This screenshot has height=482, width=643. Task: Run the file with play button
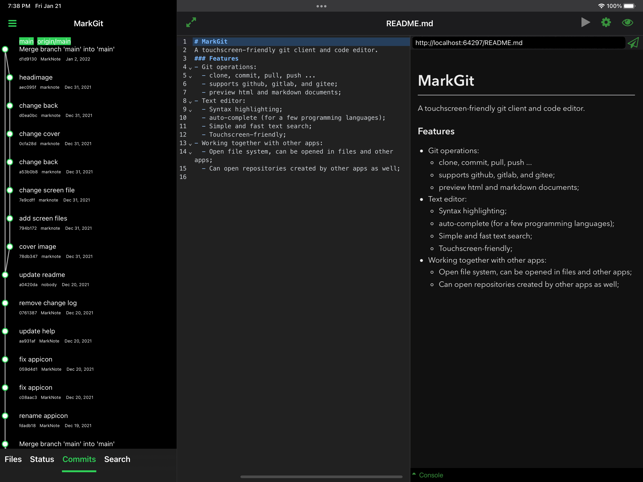(585, 23)
